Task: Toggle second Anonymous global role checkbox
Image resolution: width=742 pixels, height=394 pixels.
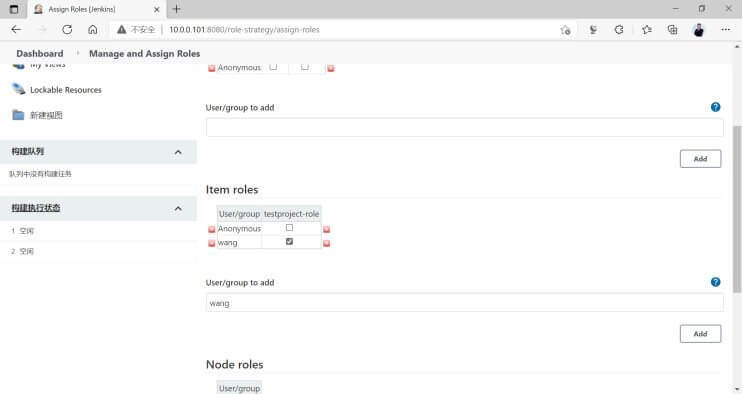Action: [x=305, y=67]
